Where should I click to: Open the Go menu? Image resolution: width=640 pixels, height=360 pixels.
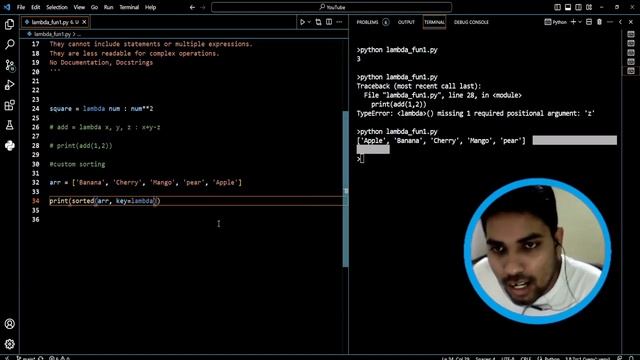[94, 7]
